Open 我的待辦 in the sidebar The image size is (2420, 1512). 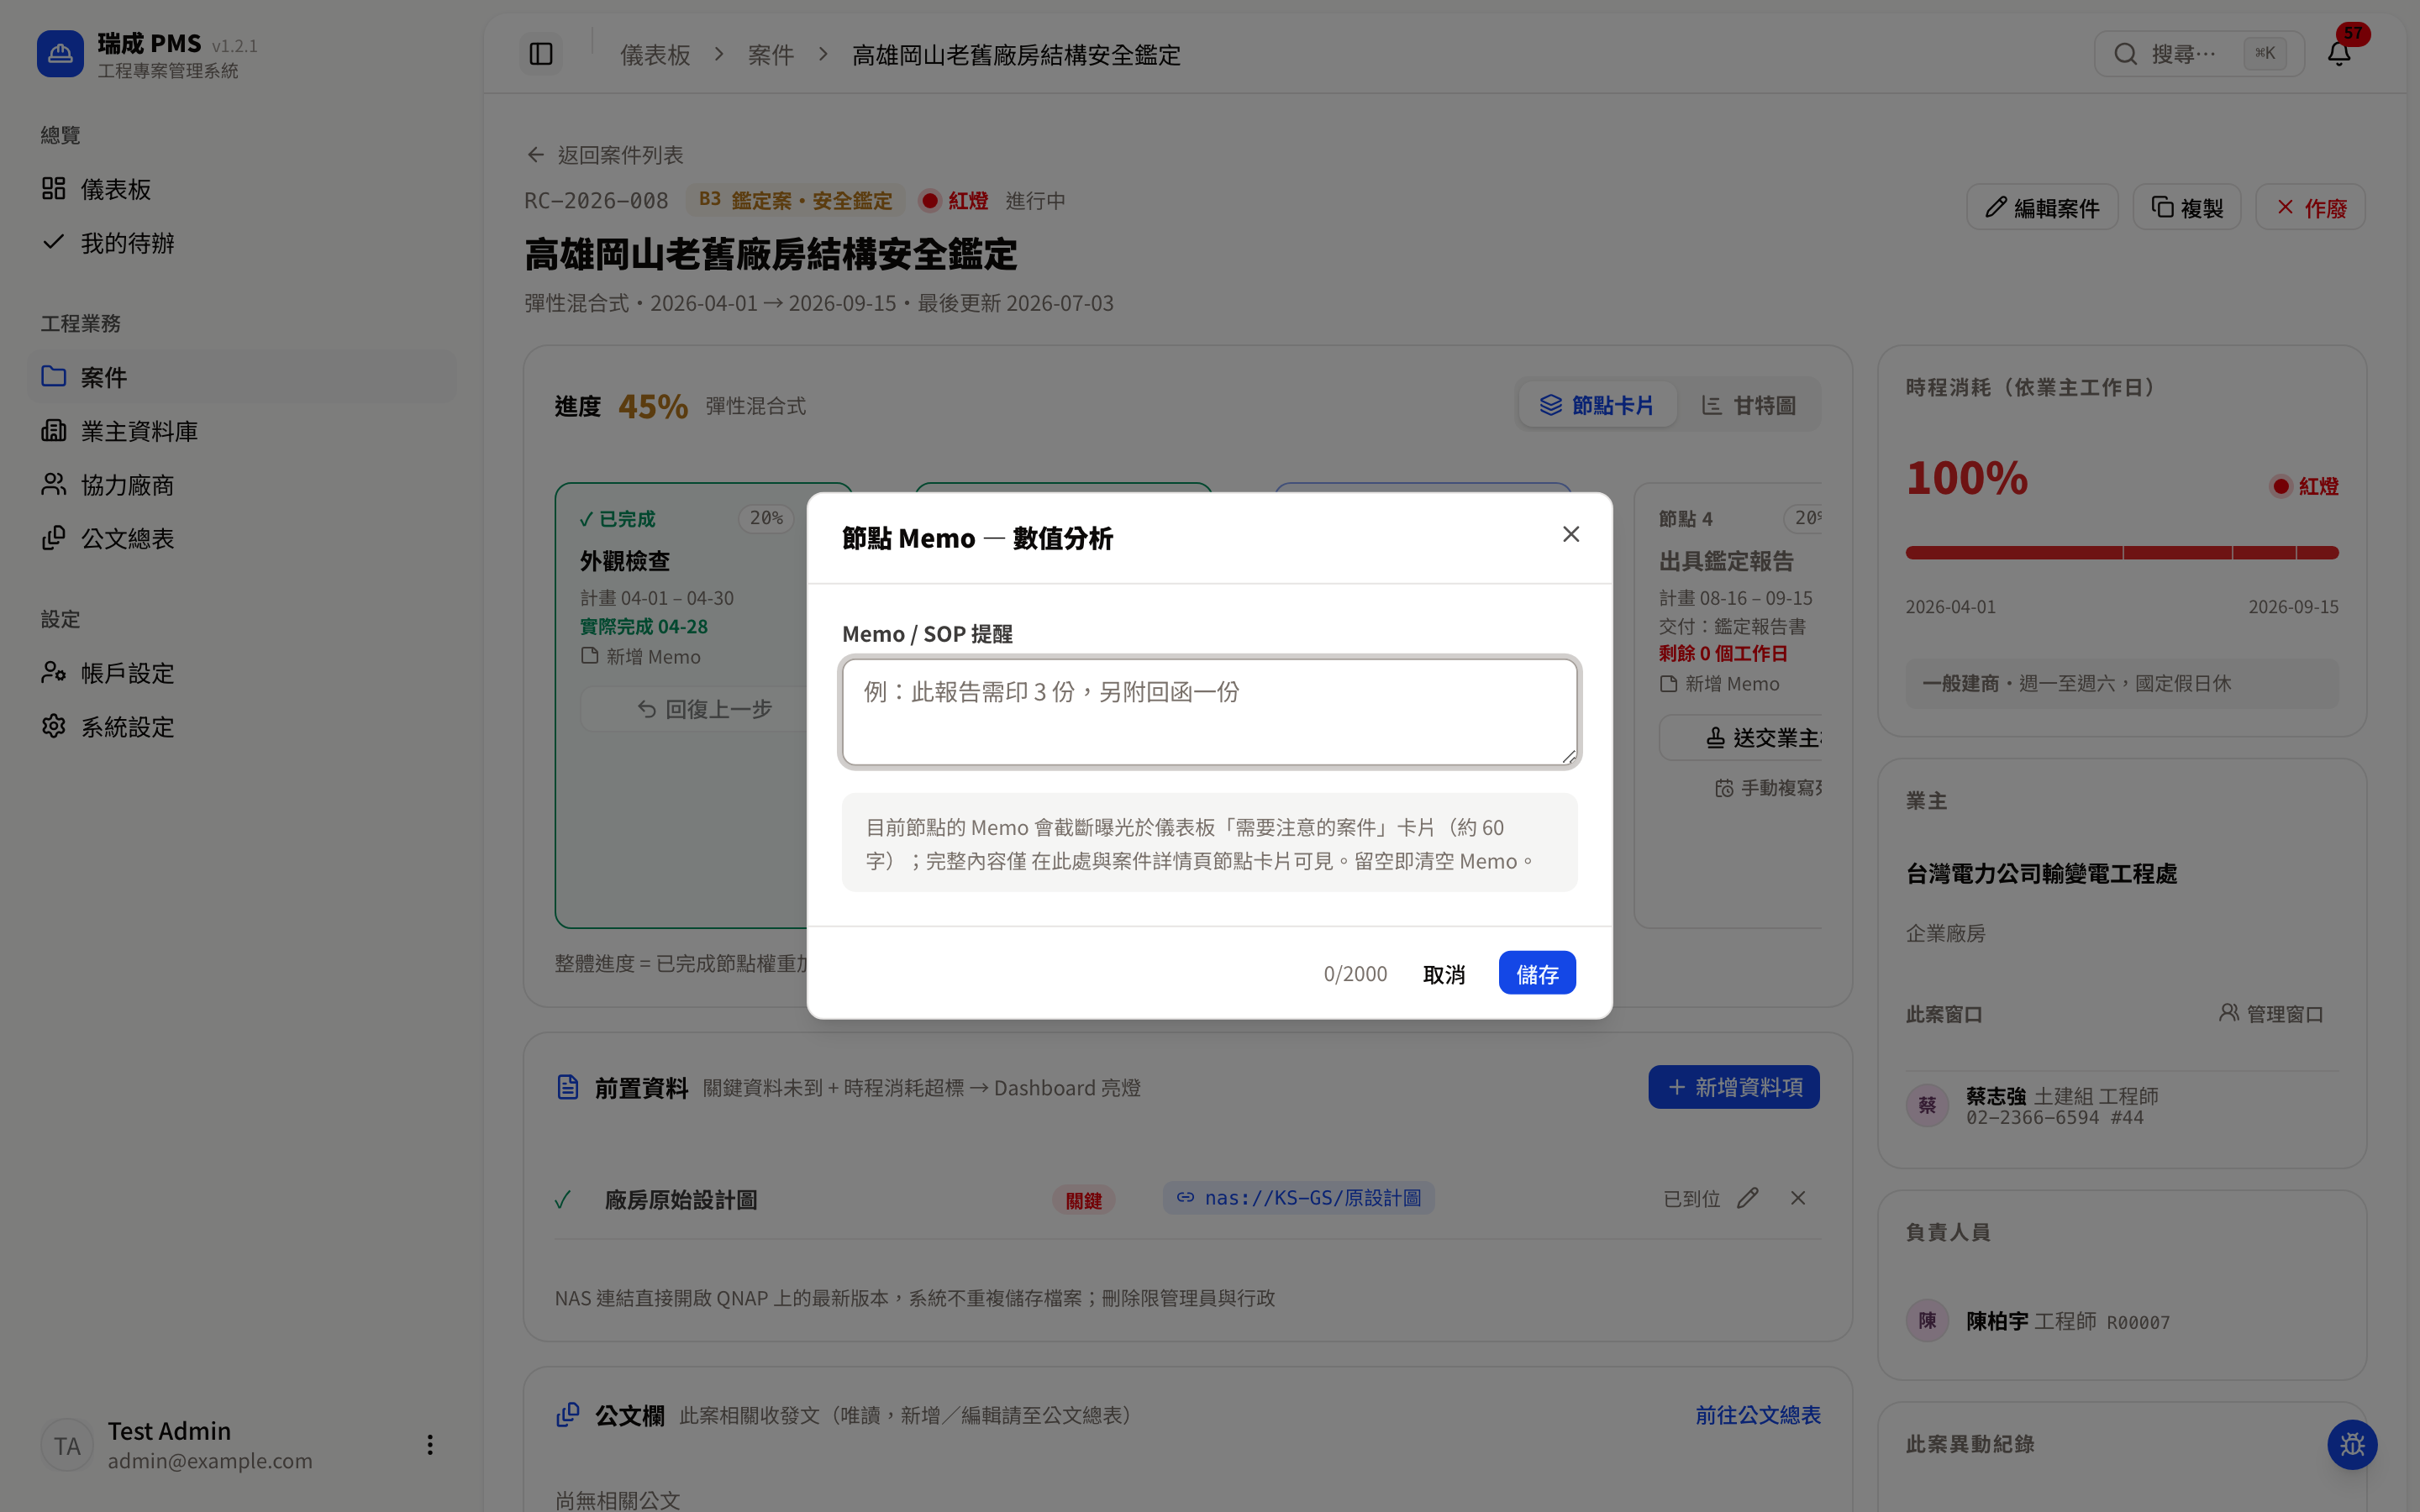[x=242, y=243]
